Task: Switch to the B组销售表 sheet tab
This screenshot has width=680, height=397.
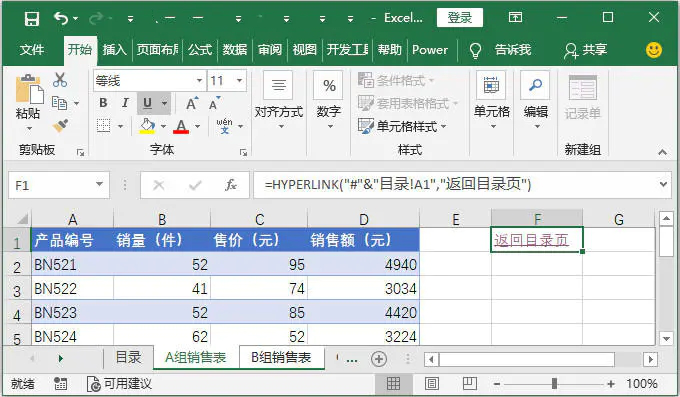Action: coord(281,358)
